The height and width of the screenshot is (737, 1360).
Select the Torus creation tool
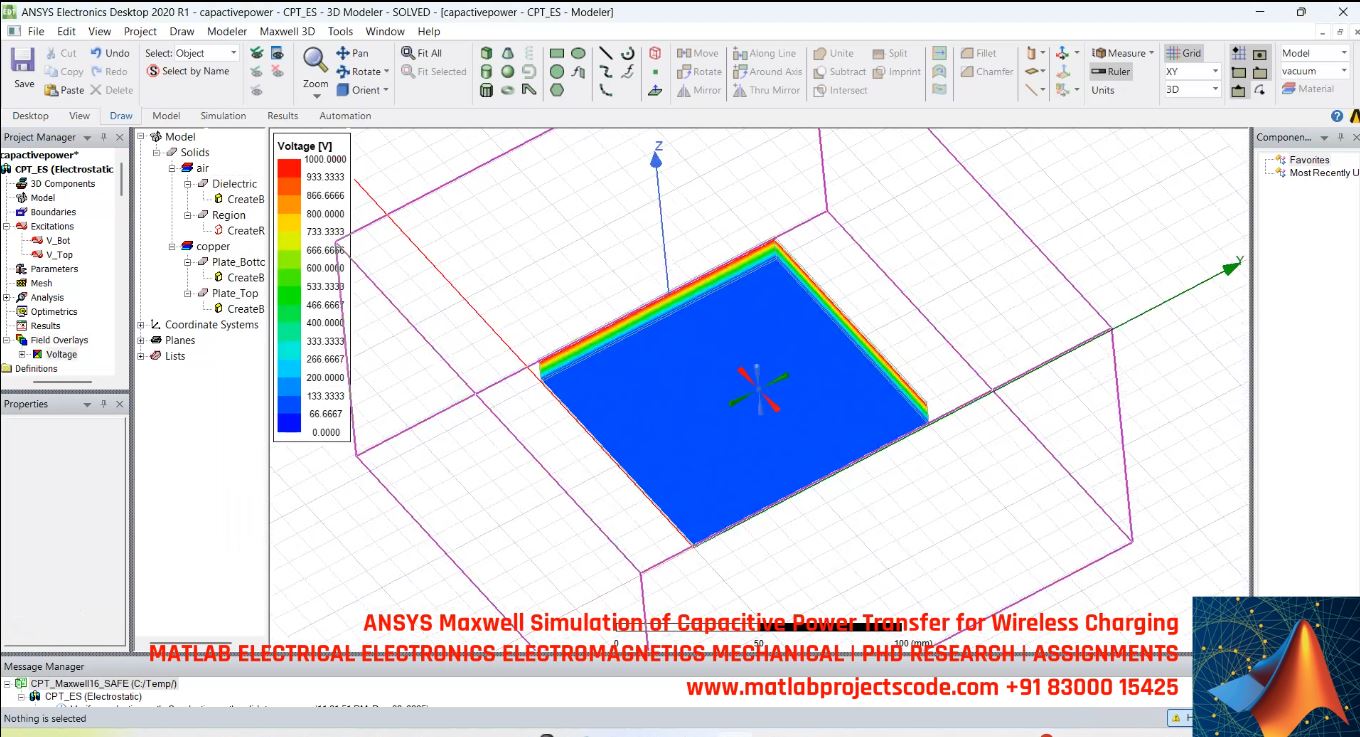pyautogui.click(x=507, y=90)
